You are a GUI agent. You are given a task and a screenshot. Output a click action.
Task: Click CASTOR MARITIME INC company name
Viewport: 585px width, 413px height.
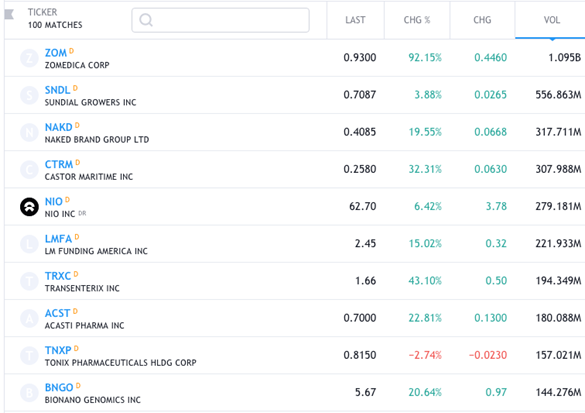(89, 177)
